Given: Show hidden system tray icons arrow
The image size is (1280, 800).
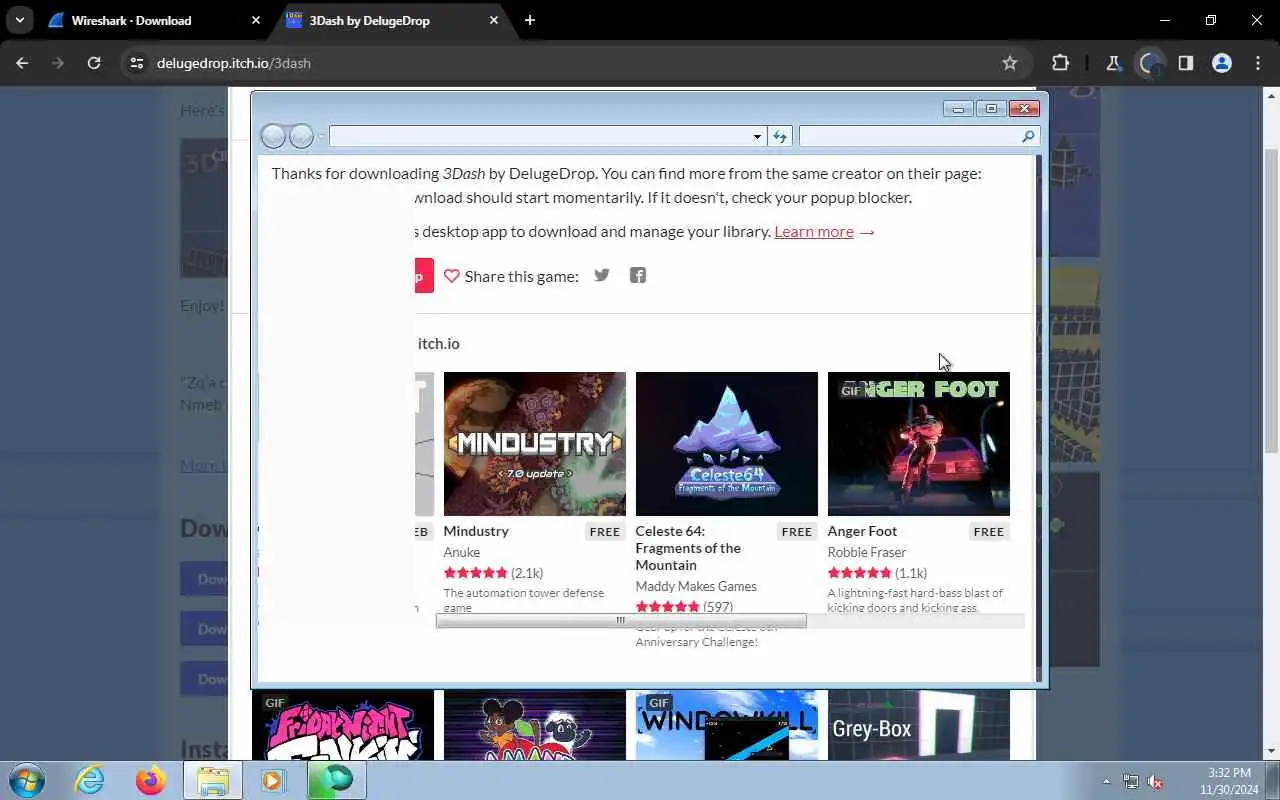Looking at the screenshot, I should point(1106,781).
